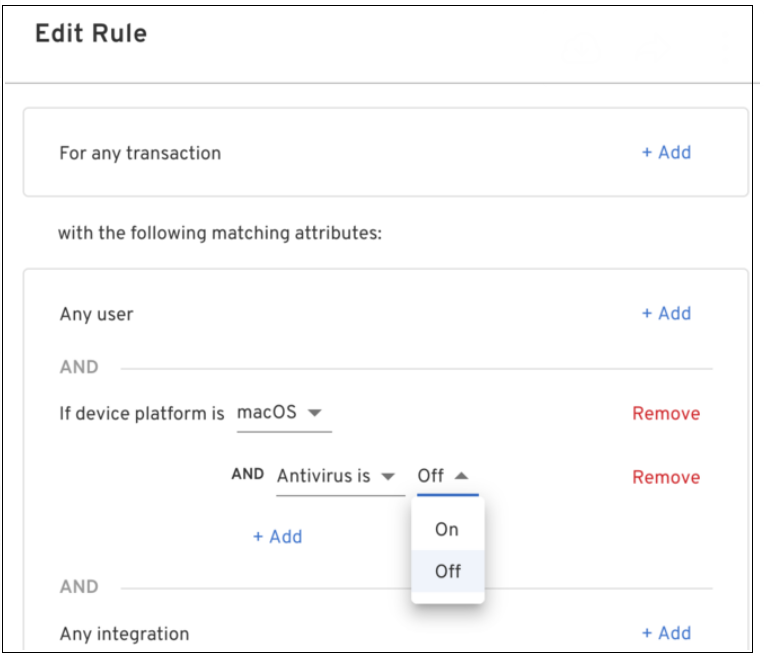Remove the device platform condition
The width and height of the screenshot is (764, 661).
pyautogui.click(x=665, y=414)
